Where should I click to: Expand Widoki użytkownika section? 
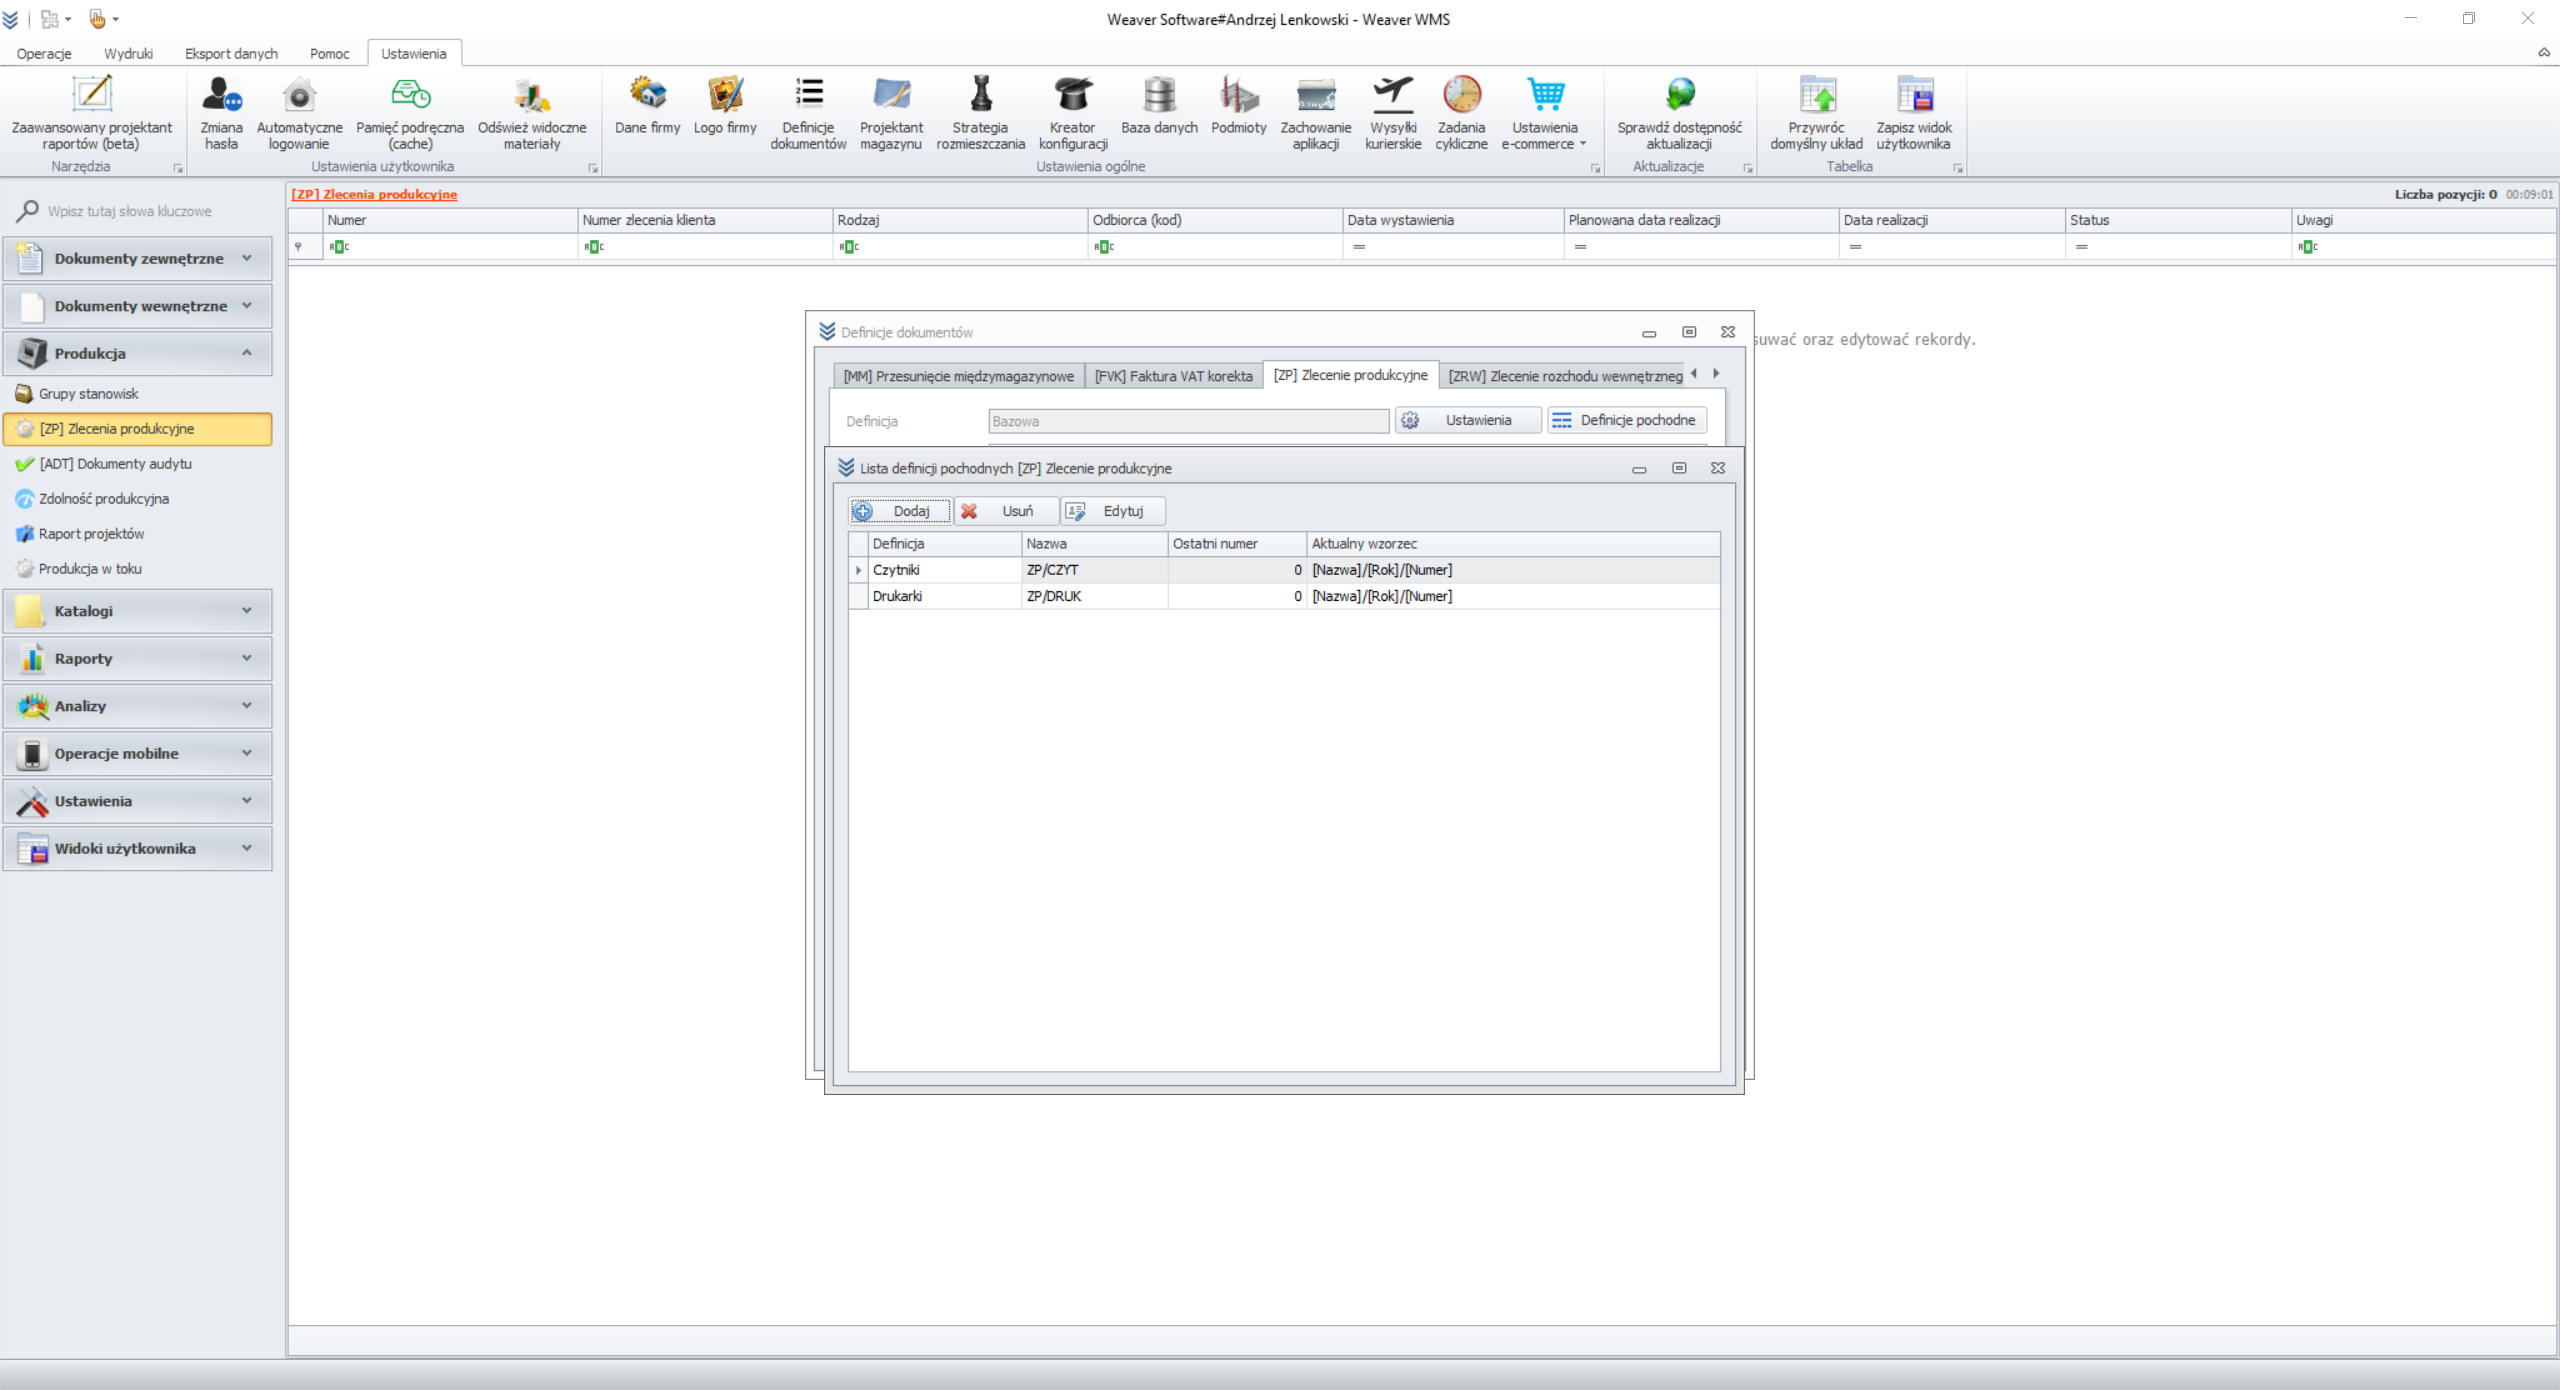pyautogui.click(x=137, y=849)
